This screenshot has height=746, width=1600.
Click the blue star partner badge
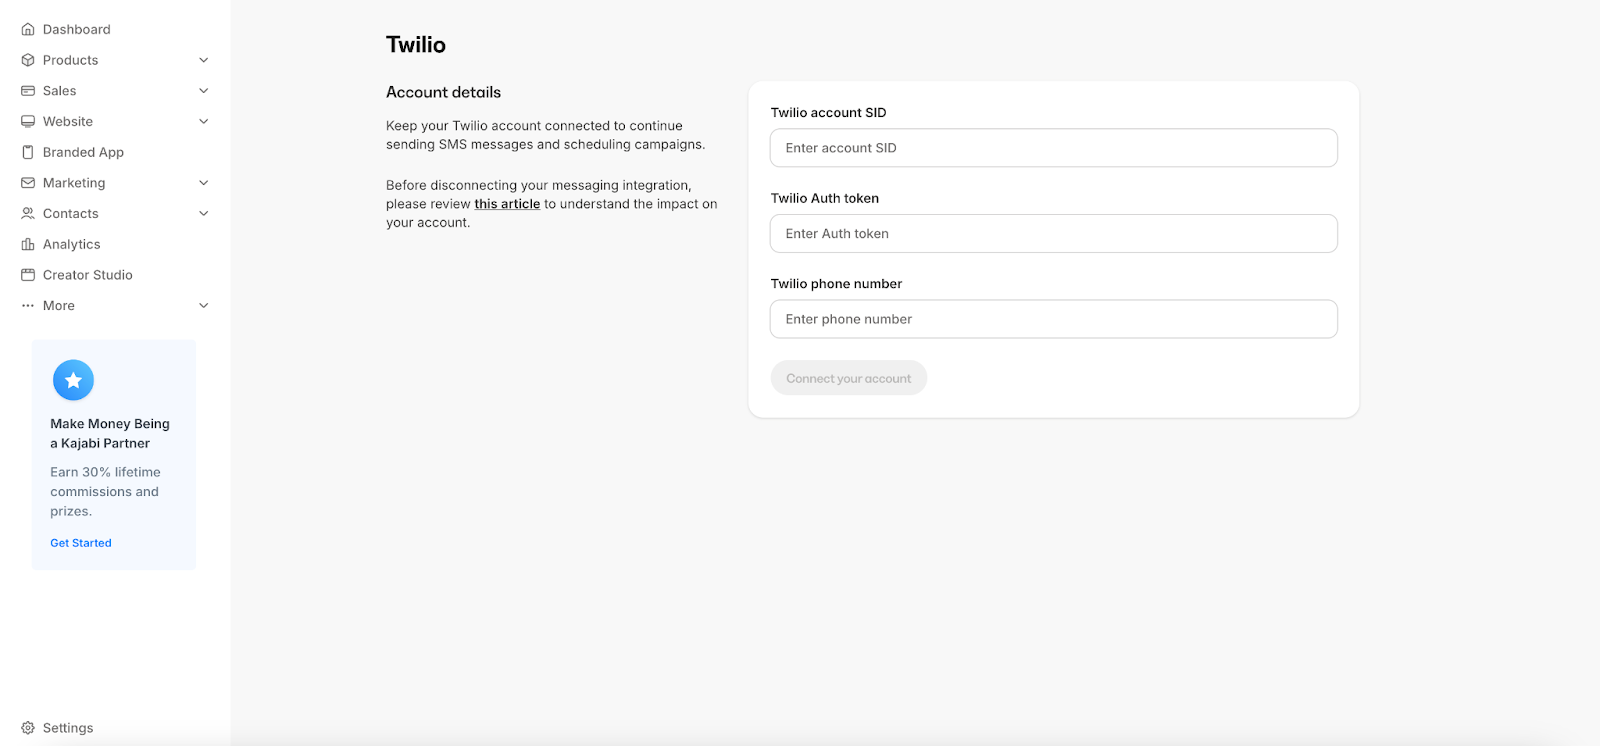(73, 380)
